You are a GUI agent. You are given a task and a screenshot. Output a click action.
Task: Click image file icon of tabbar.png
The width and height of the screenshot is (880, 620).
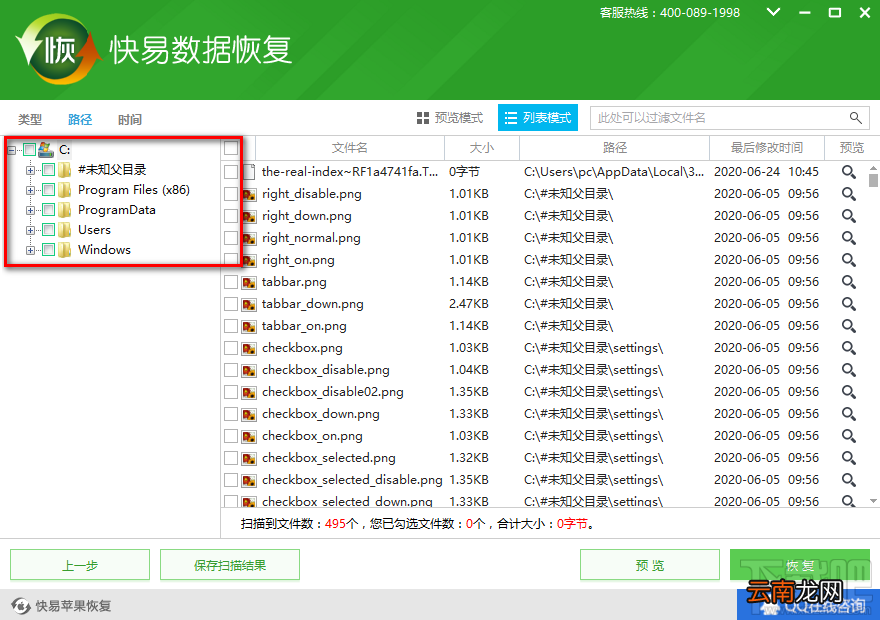pyautogui.click(x=249, y=283)
